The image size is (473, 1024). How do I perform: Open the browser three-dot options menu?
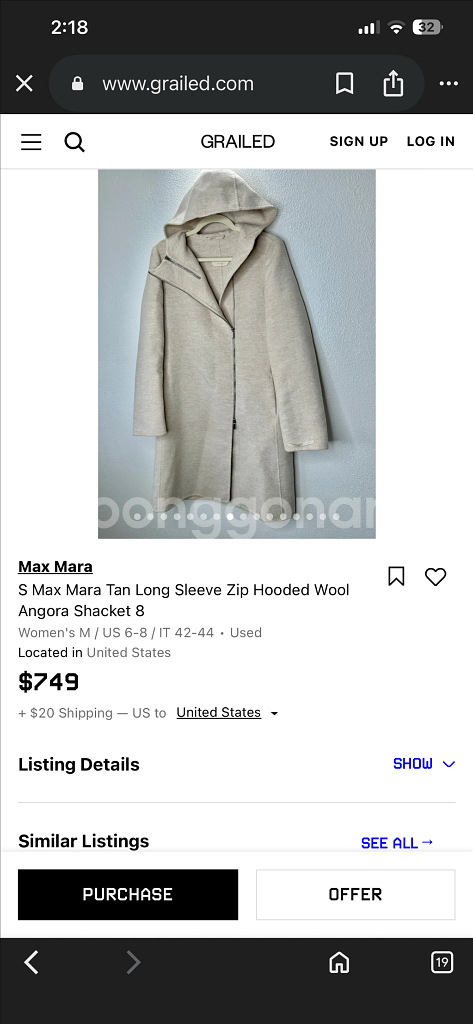[449, 84]
